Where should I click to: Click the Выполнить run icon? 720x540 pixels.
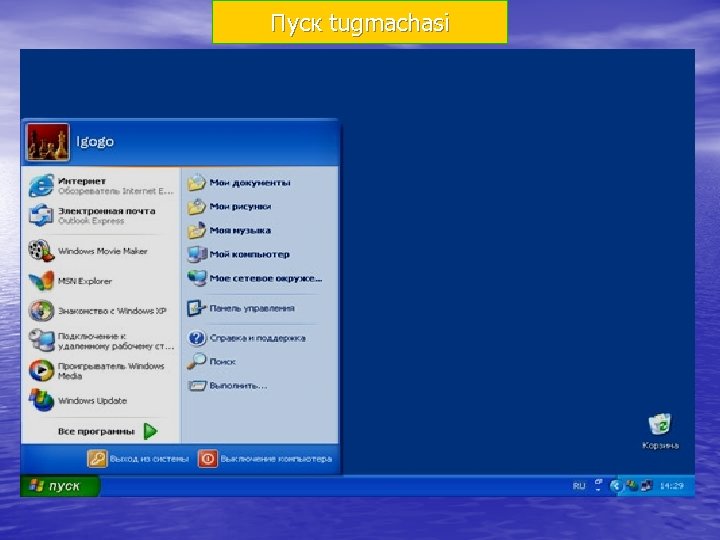[197, 386]
